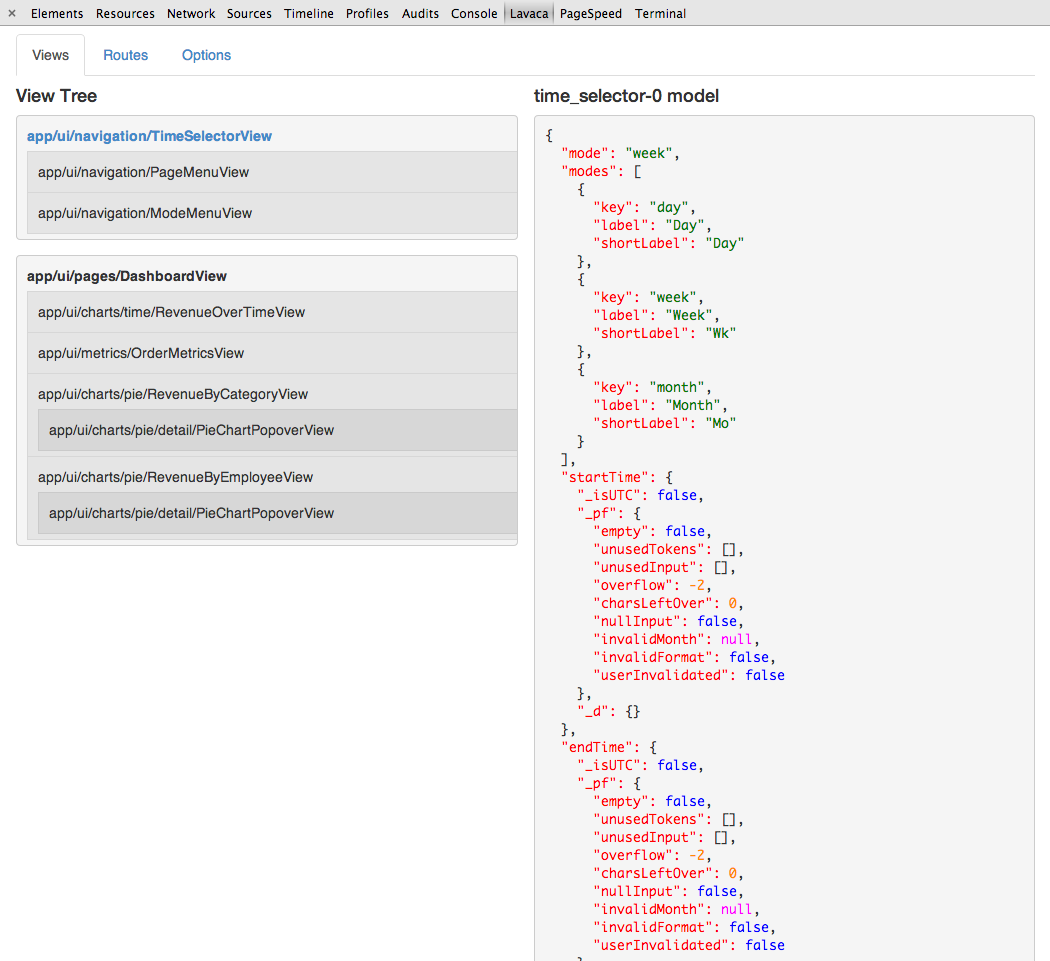Select the ModeMenuView tree row
1050x961 pixels.
click(272, 213)
